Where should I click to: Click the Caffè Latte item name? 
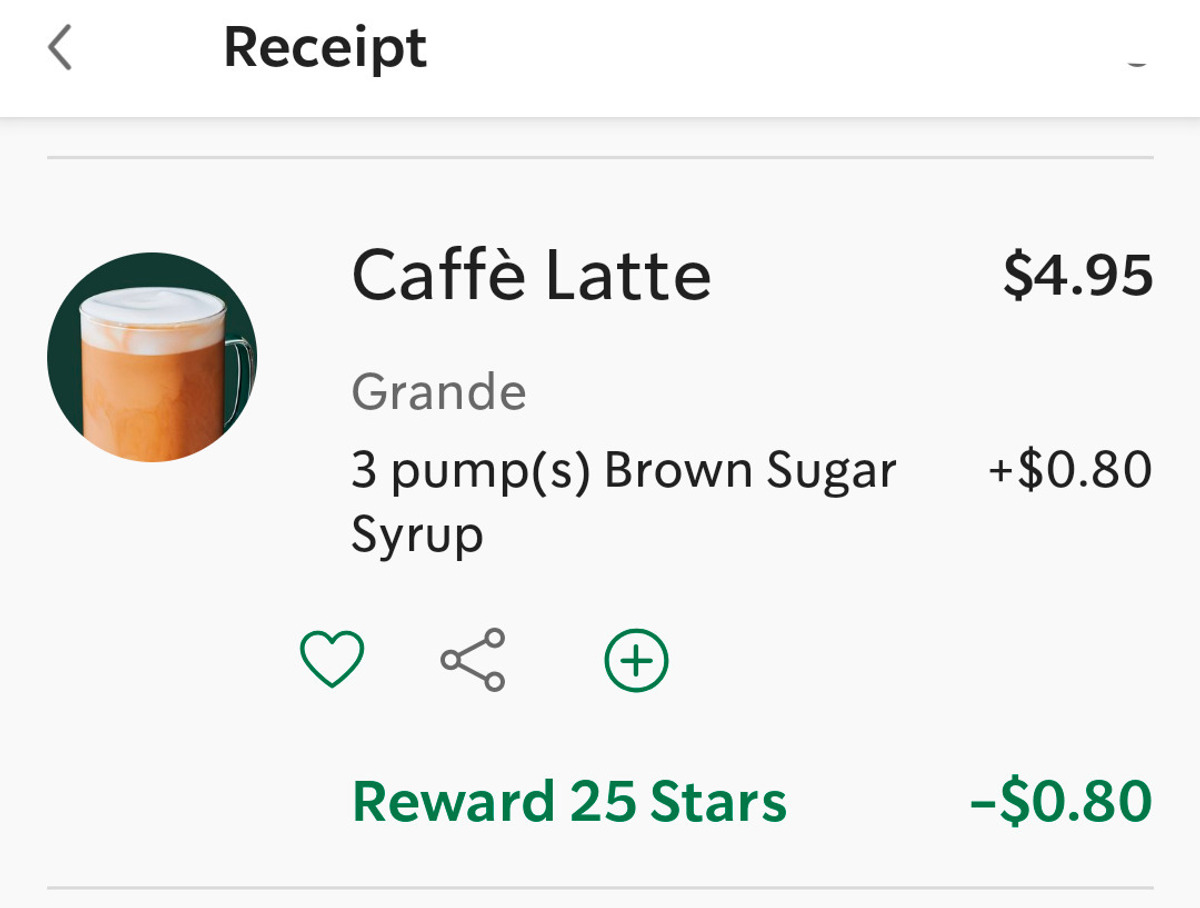click(x=531, y=275)
